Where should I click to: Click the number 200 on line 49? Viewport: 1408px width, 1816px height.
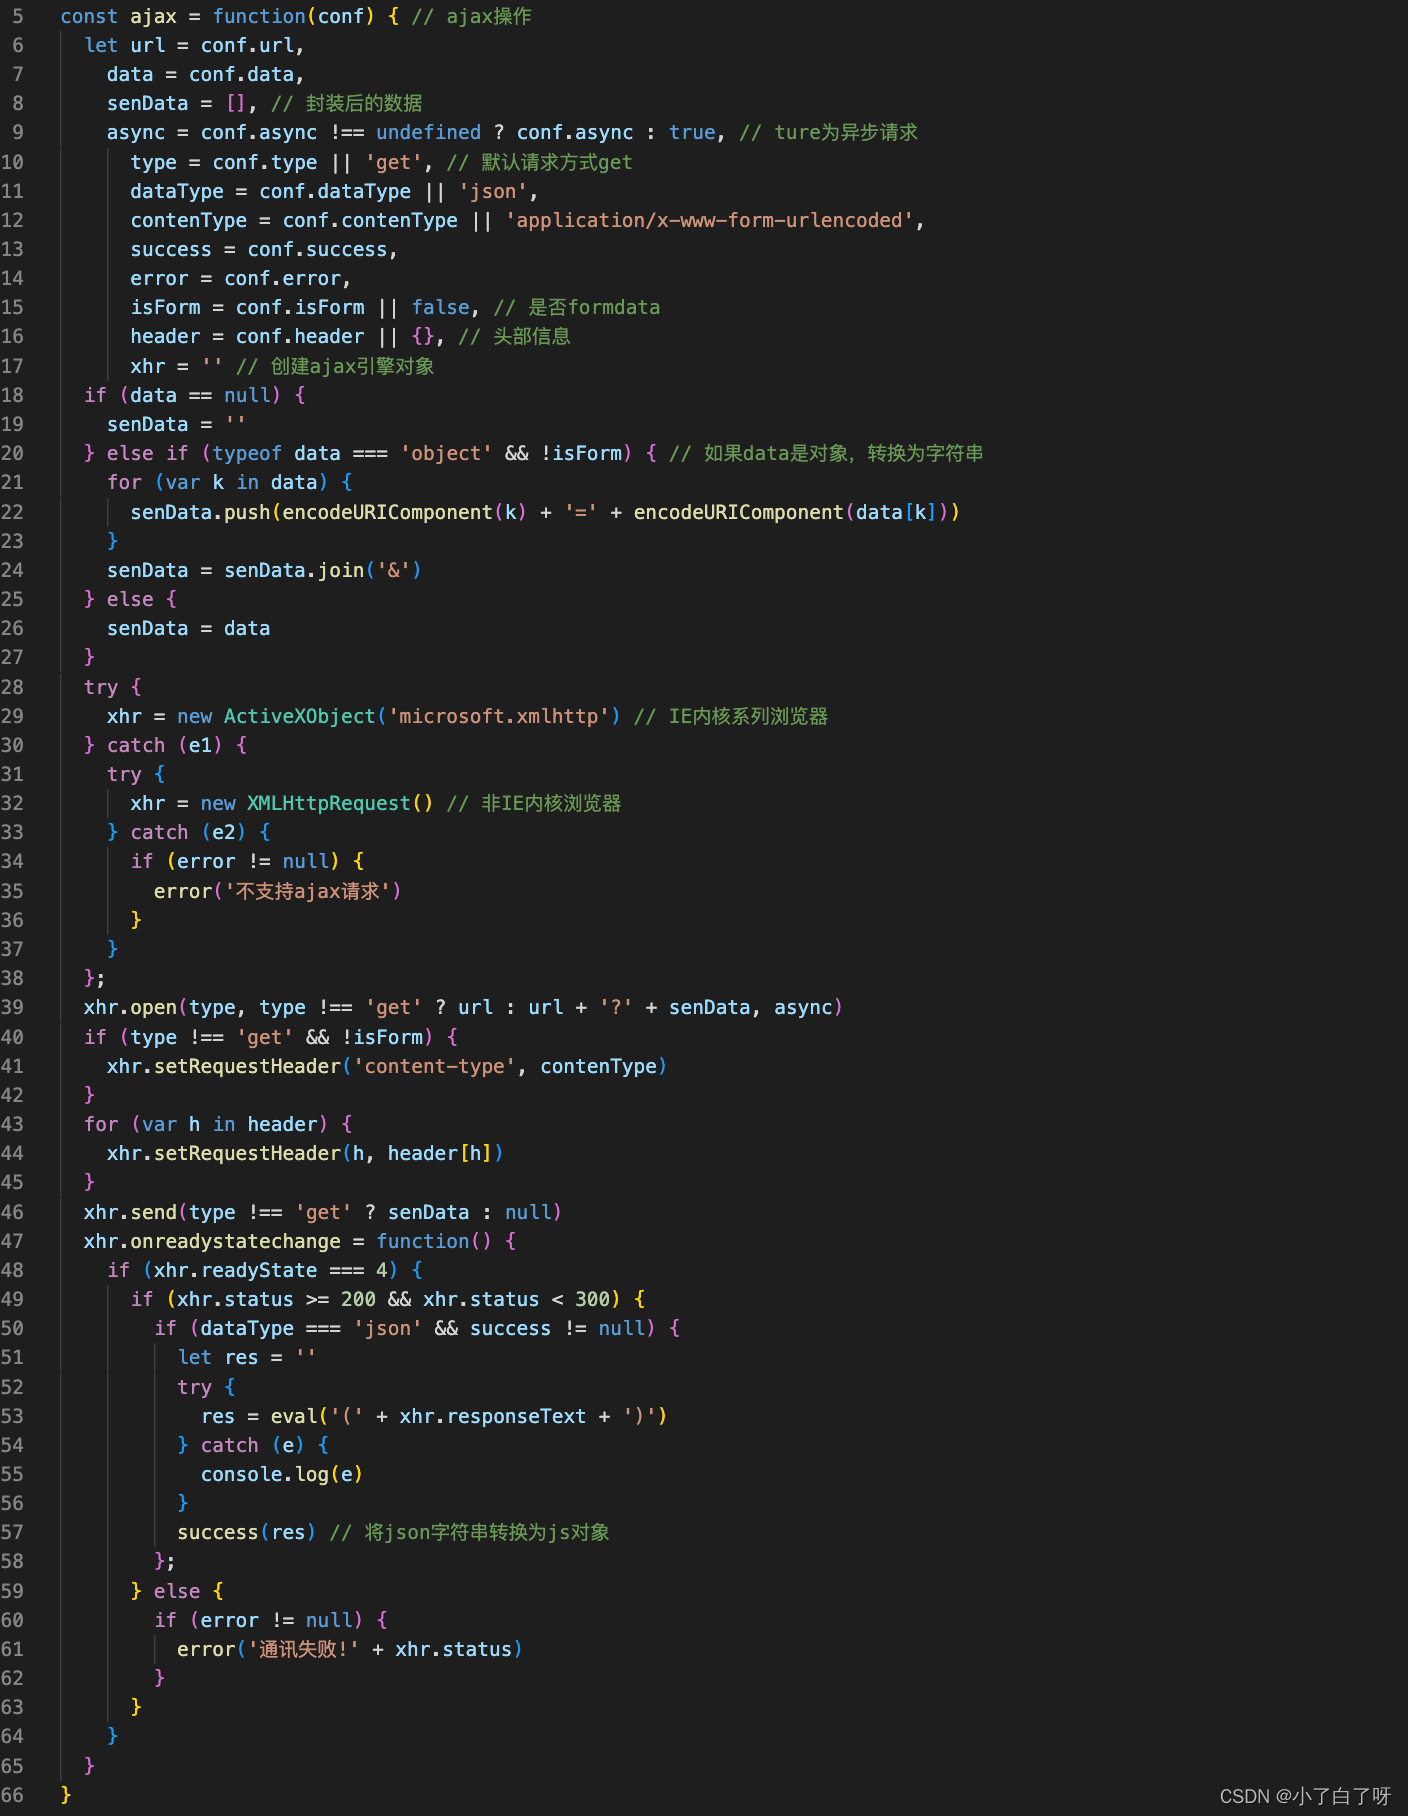(358, 1300)
